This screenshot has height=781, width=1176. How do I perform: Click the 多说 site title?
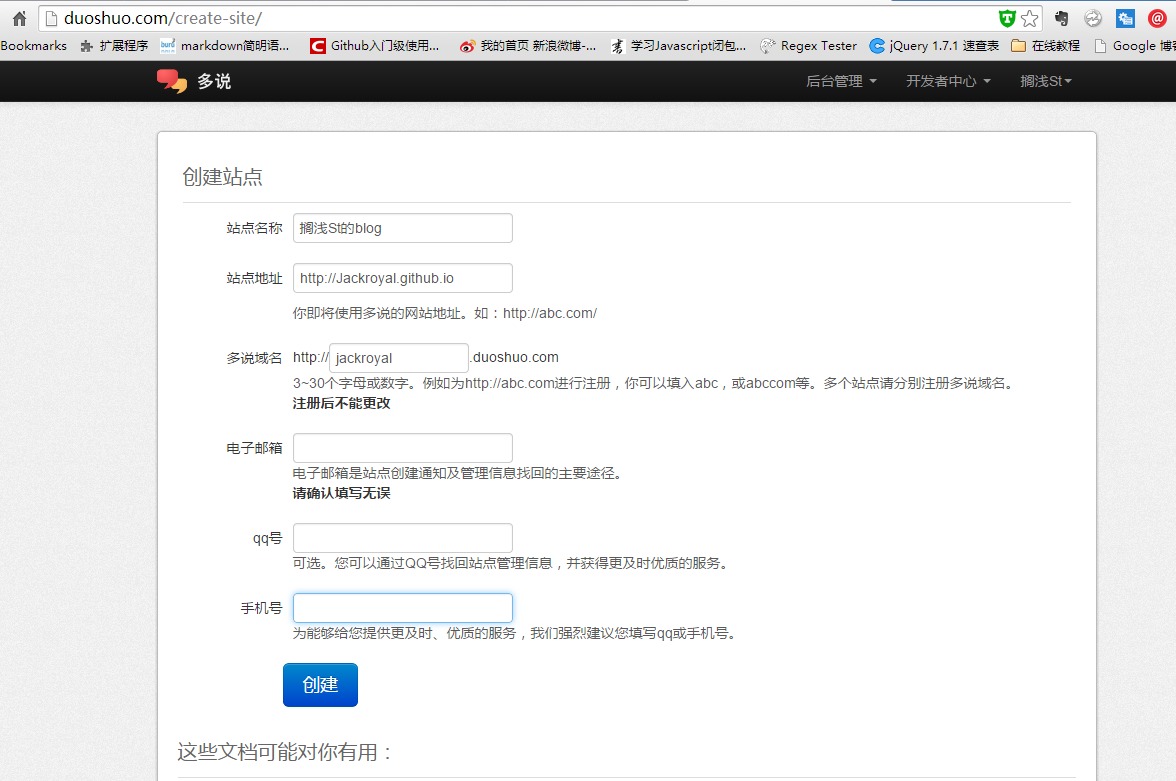pos(214,81)
